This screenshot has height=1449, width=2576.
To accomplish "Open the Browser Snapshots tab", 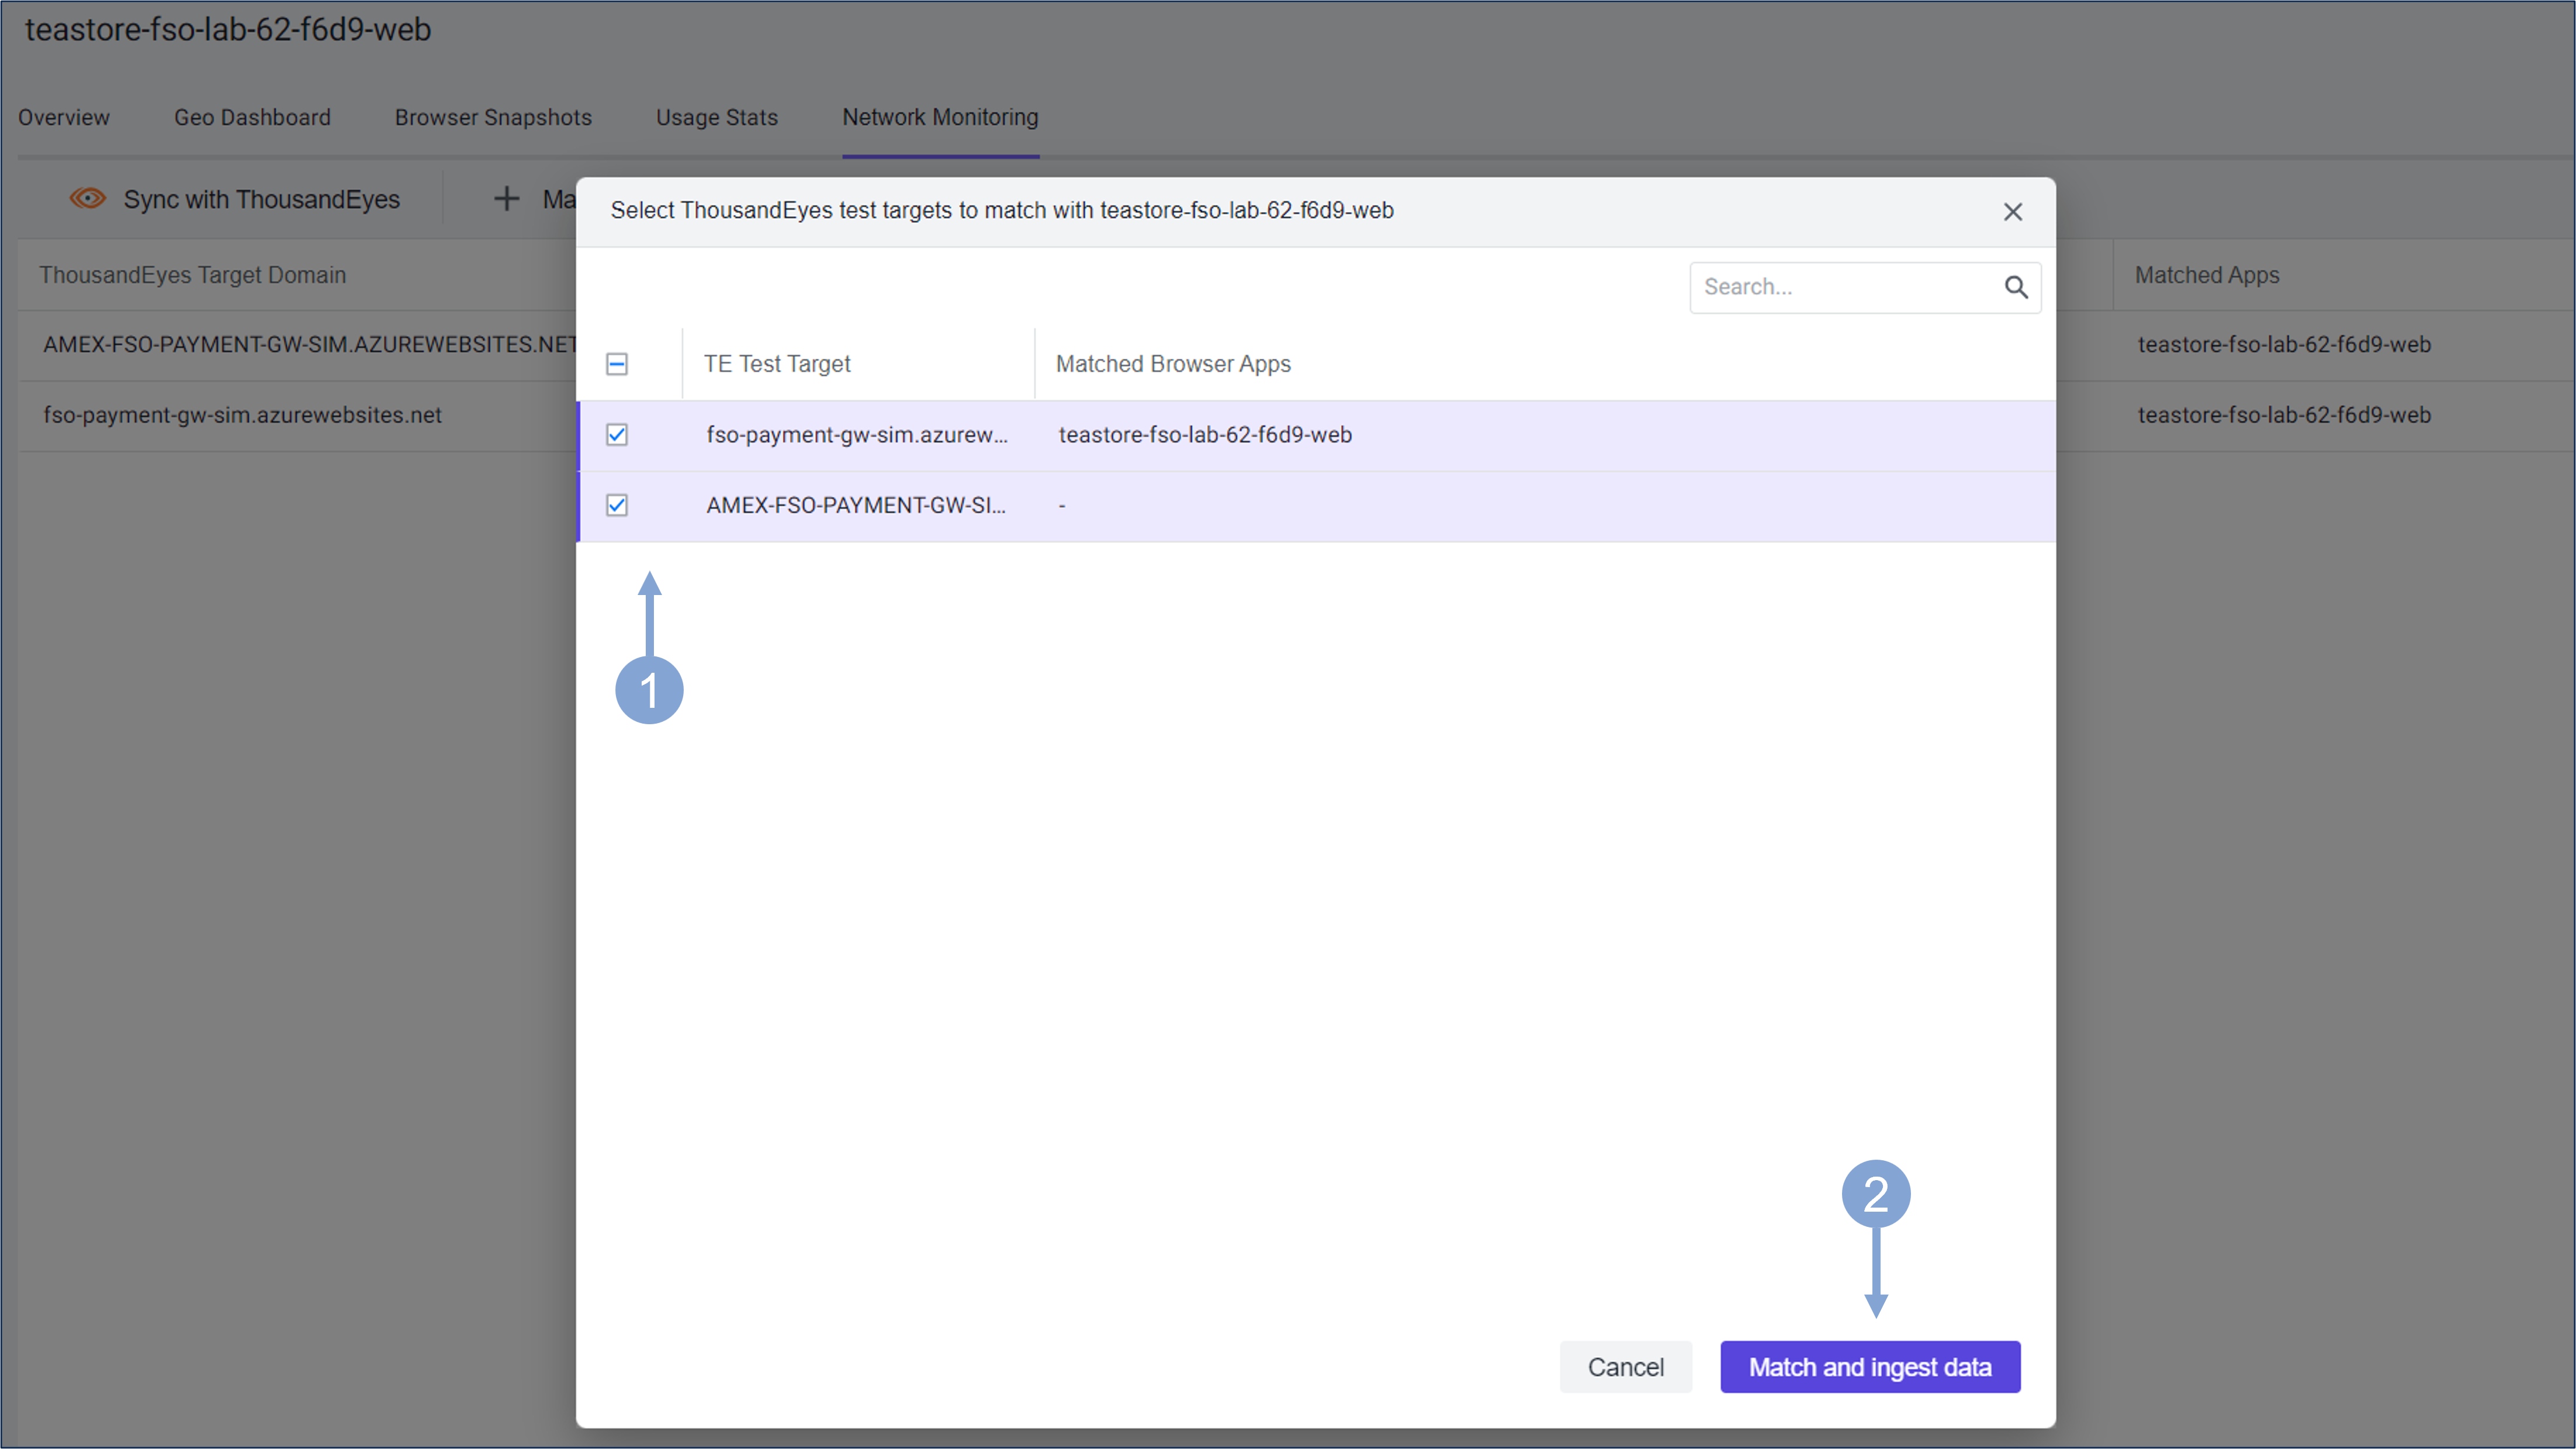I will [x=493, y=117].
